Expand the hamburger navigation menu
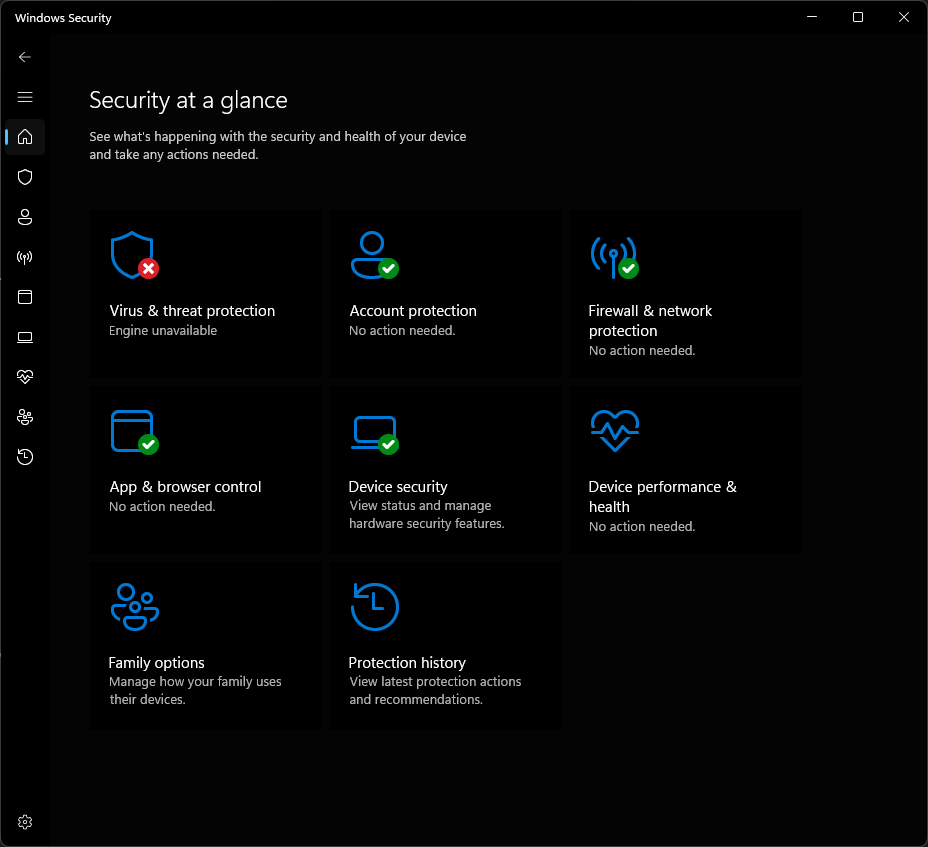 pos(25,97)
